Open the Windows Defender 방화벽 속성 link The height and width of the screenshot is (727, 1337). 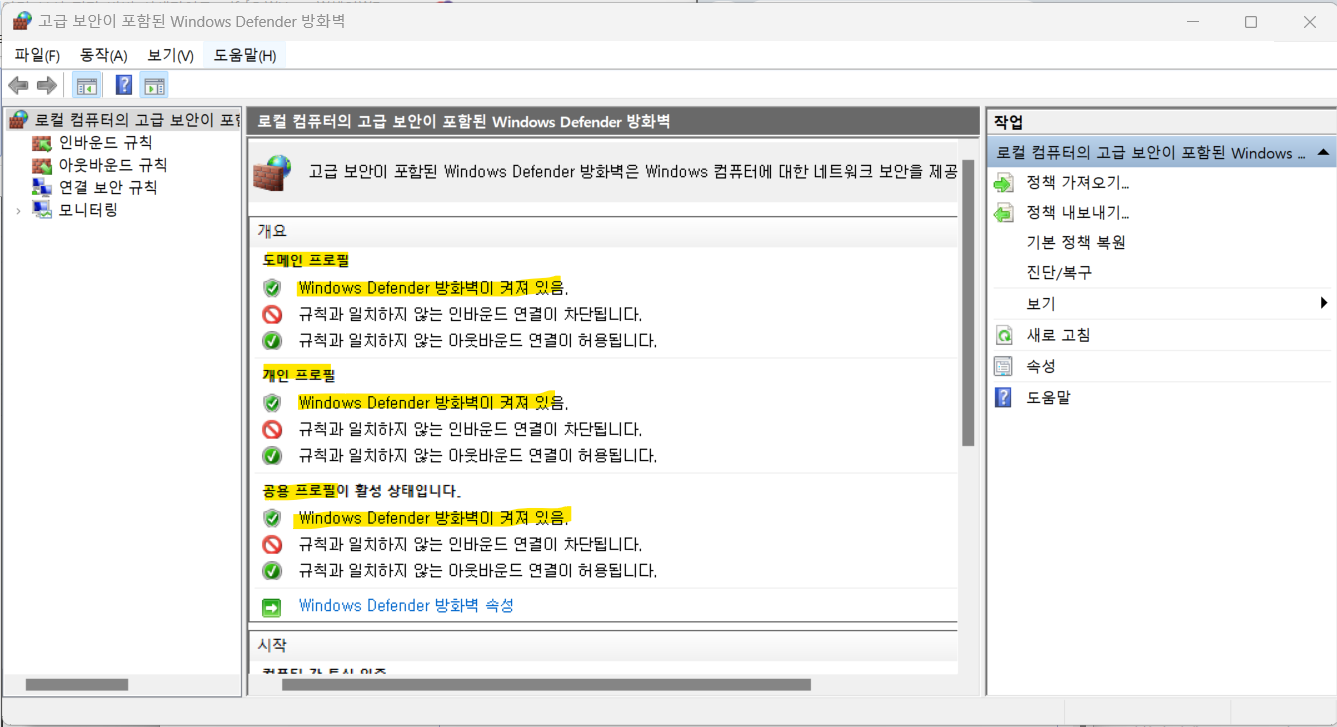[x=406, y=606]
